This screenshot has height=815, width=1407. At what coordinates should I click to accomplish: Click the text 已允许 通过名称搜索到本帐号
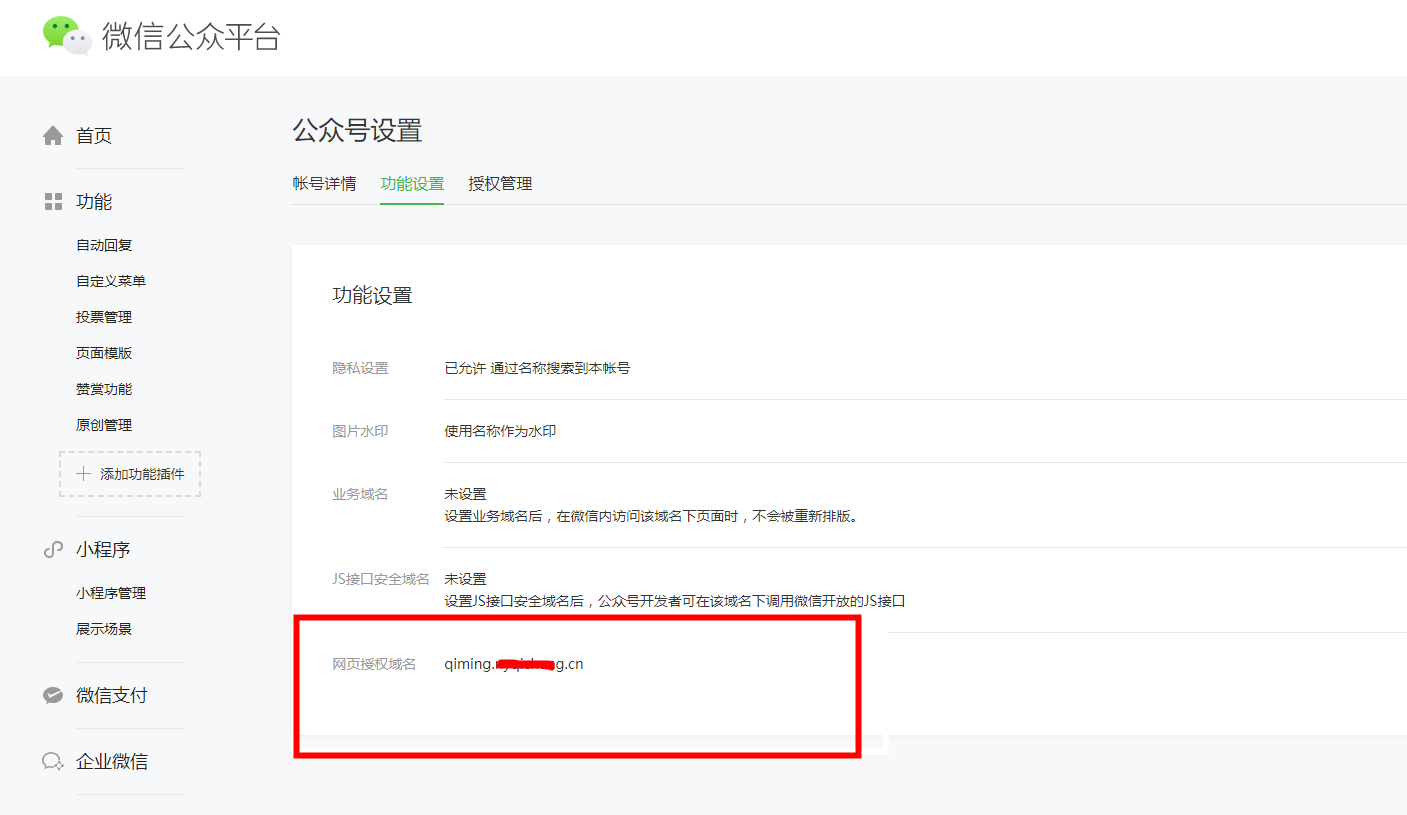coord(537,368)
